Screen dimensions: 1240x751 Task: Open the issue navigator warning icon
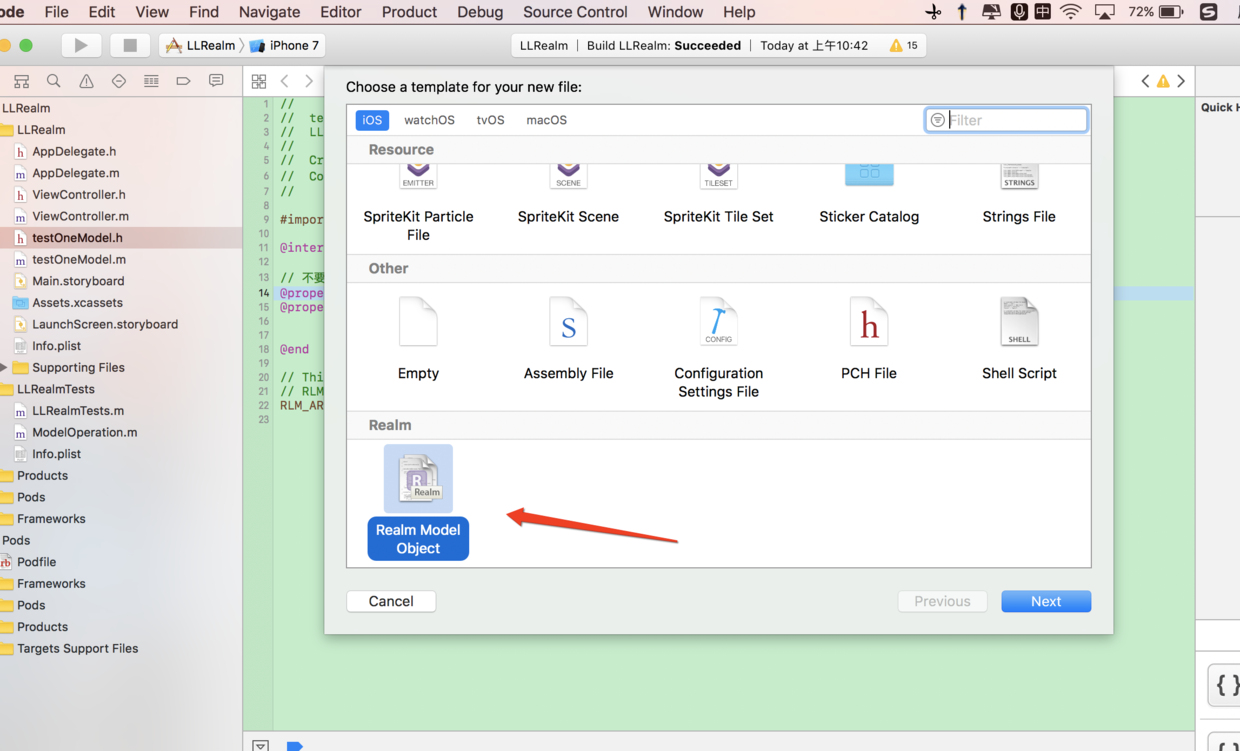click(86, 81)
